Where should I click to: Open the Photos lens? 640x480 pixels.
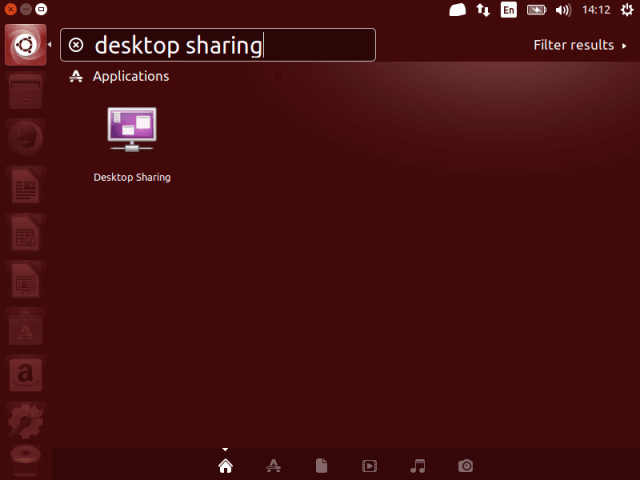click(465, 465)
